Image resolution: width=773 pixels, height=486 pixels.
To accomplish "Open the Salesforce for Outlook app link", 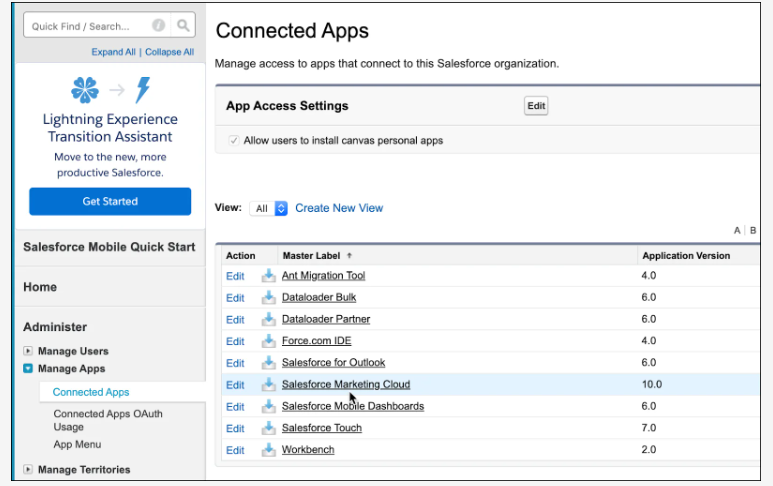I will click(x=333, y=363).
